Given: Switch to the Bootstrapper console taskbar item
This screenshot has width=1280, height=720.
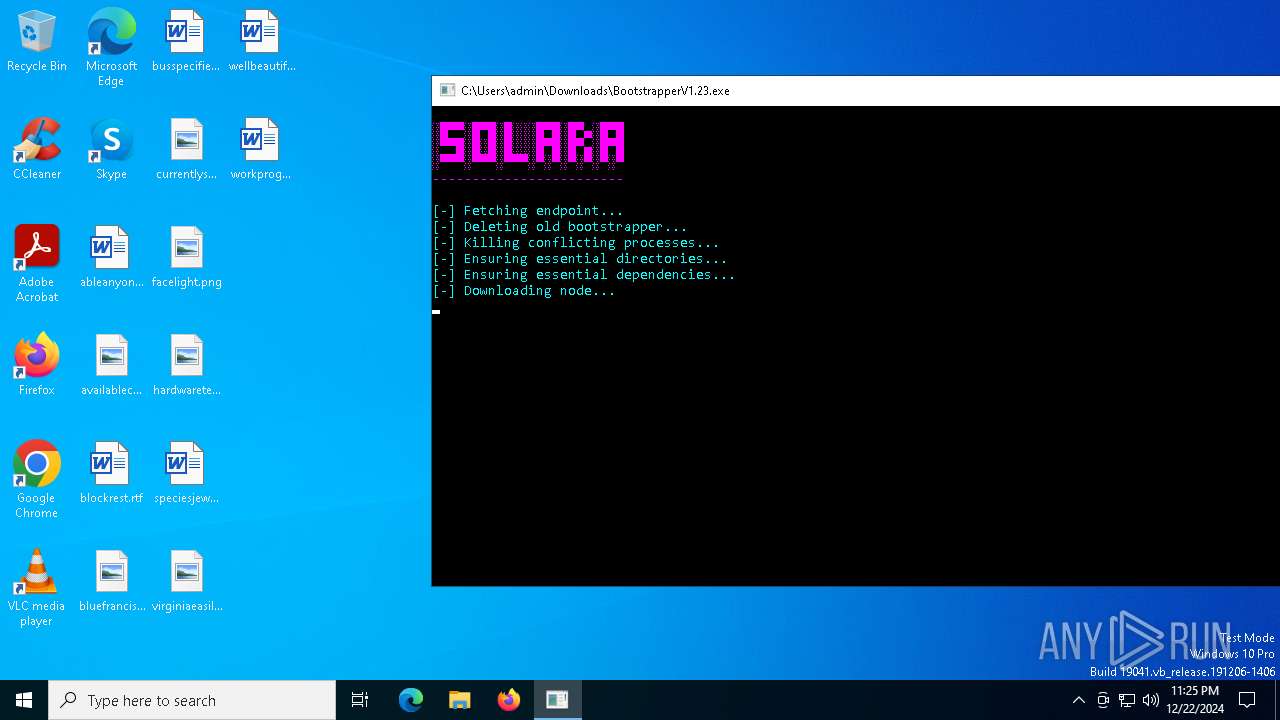Looking at the screenshot, I should [557, 700].
